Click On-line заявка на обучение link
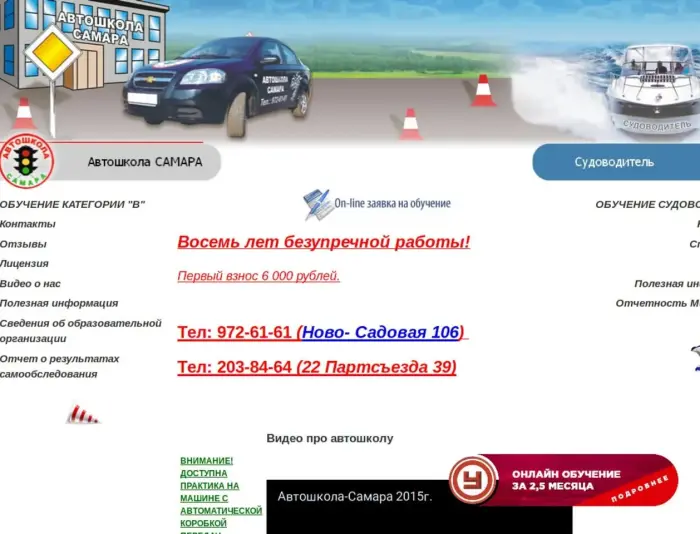 click(x=392, y=203)
